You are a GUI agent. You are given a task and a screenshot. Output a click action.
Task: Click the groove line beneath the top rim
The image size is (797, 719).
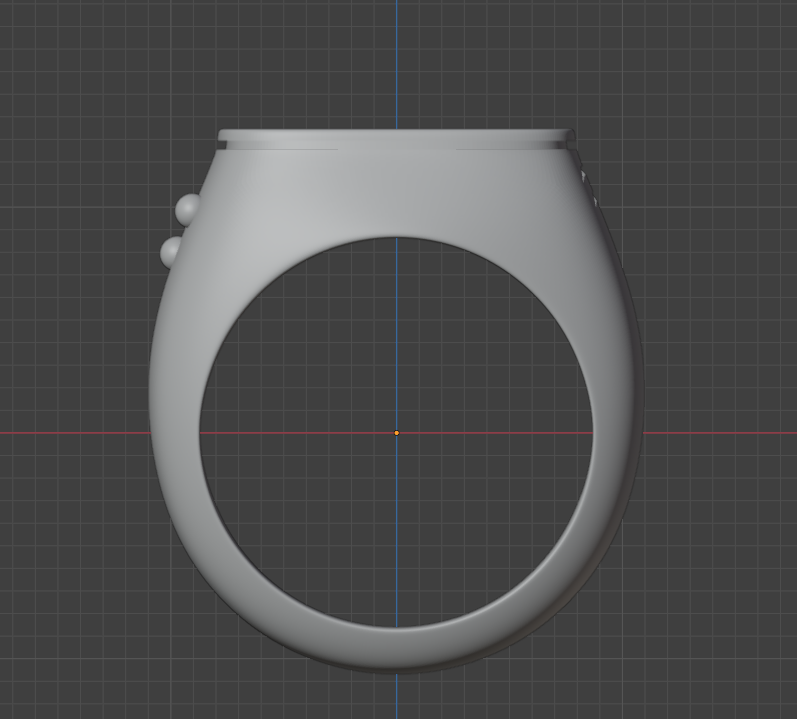pyautogui.click(x=396, y=149)
